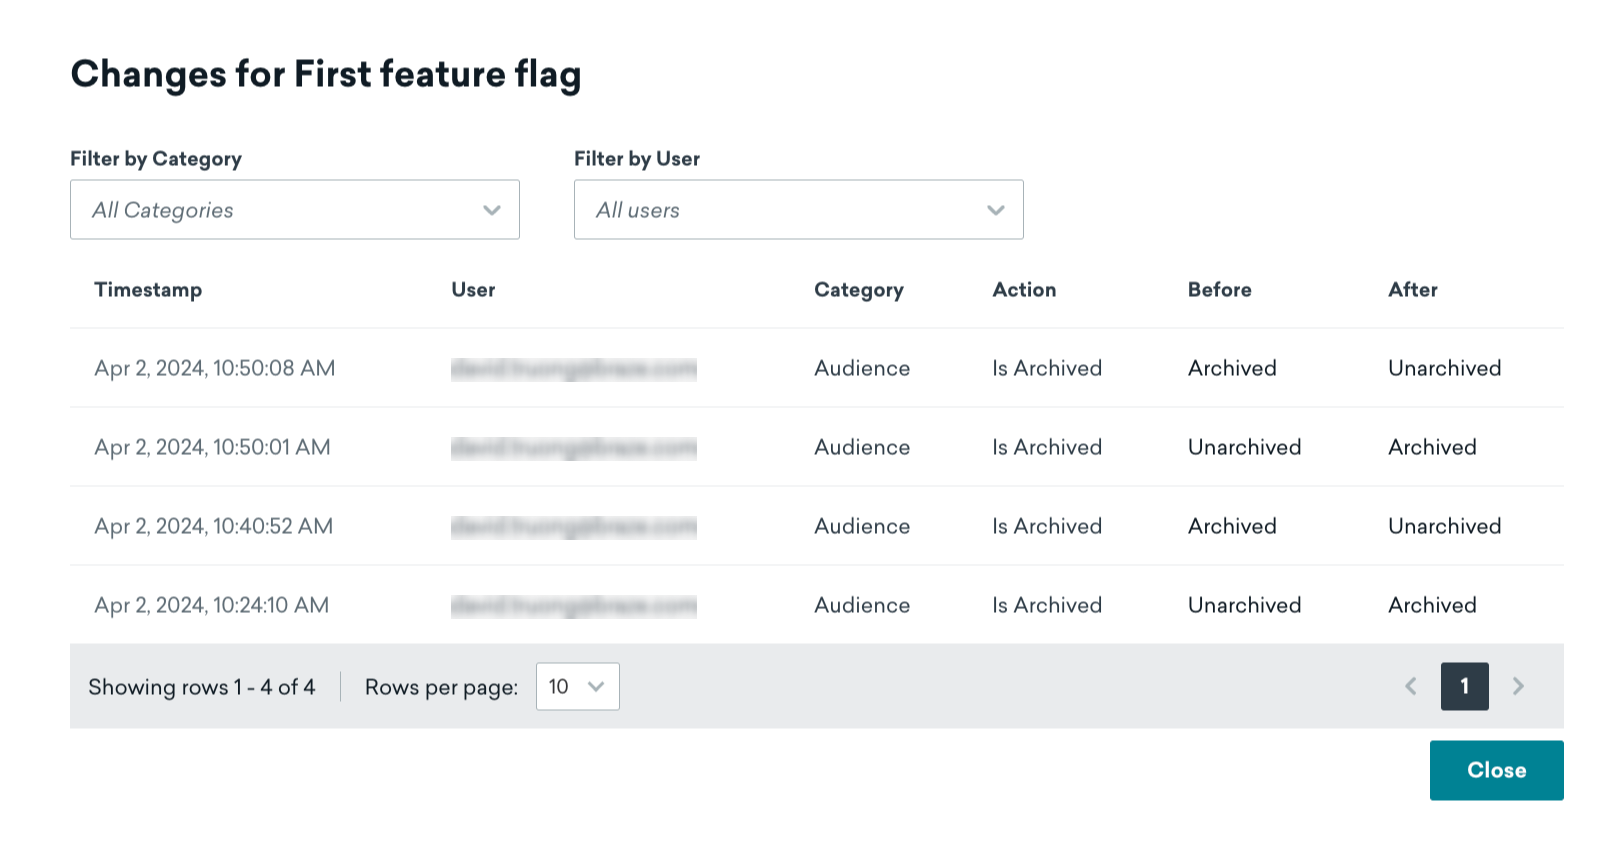Open the Filter by User dropdown
The width and height of the screenshot is (1616, 852).
[x=799, y=210]
